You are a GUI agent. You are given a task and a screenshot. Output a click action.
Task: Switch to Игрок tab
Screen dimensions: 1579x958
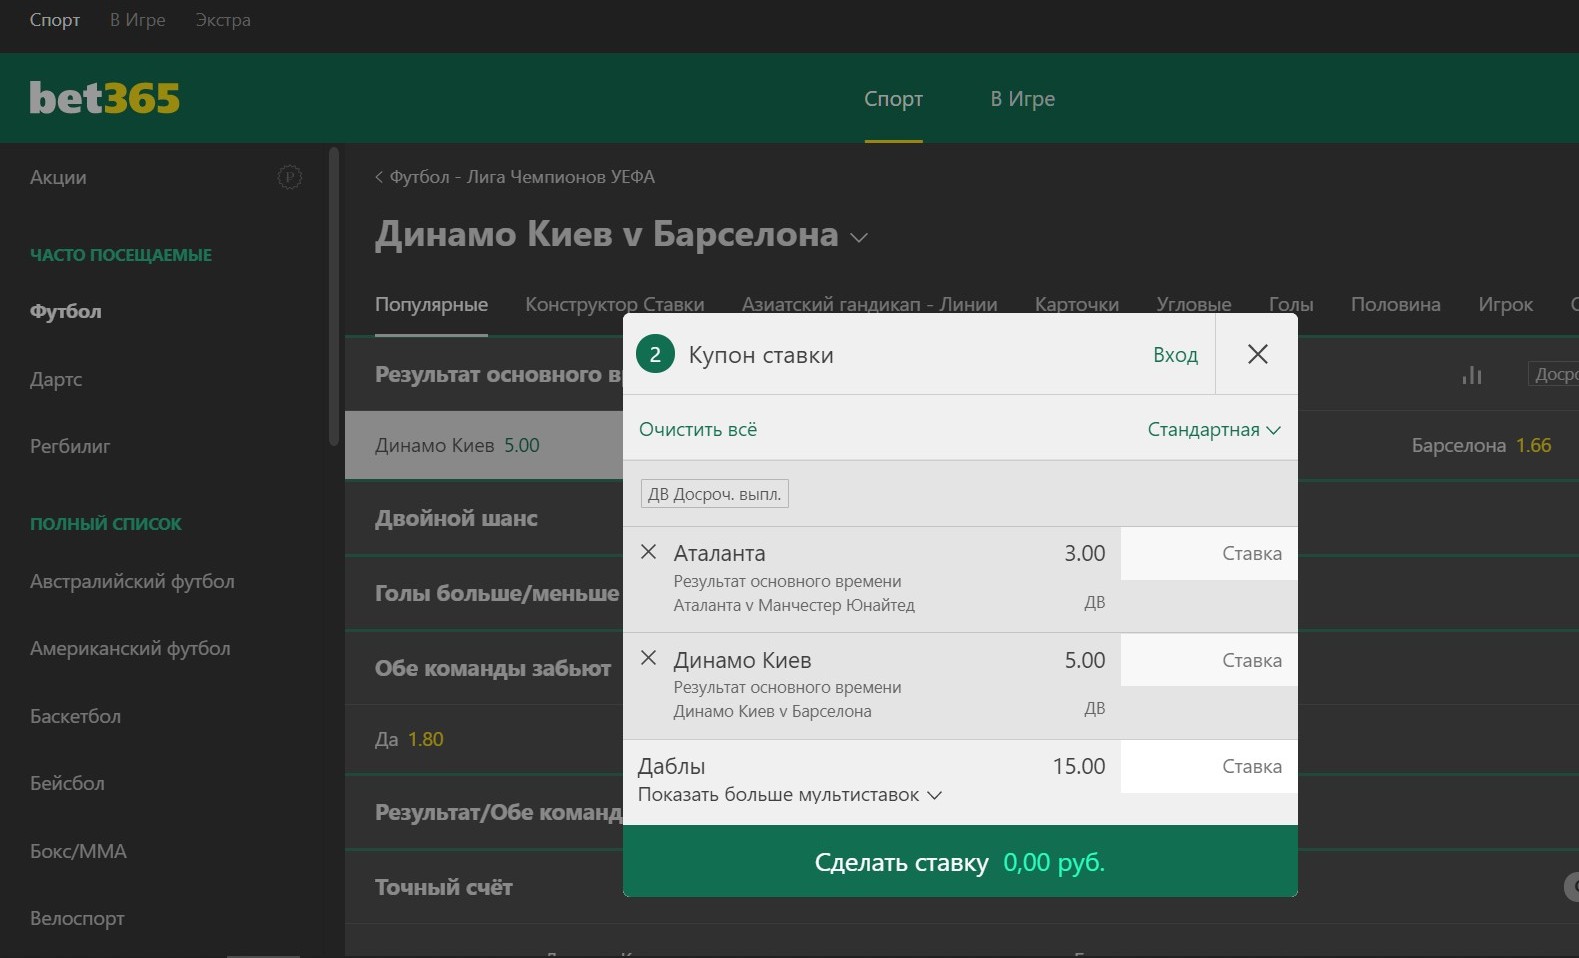point(1506,304)
